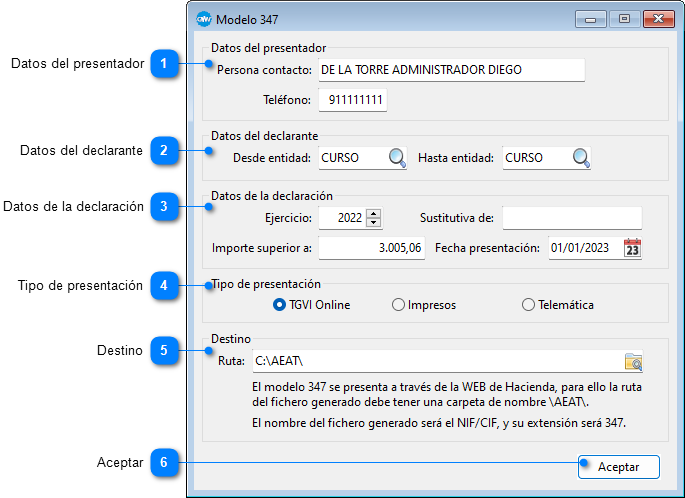The height and width of the screenshot is (498, 685).
Task: Click the Persona contacto text field
Action: 450,70
